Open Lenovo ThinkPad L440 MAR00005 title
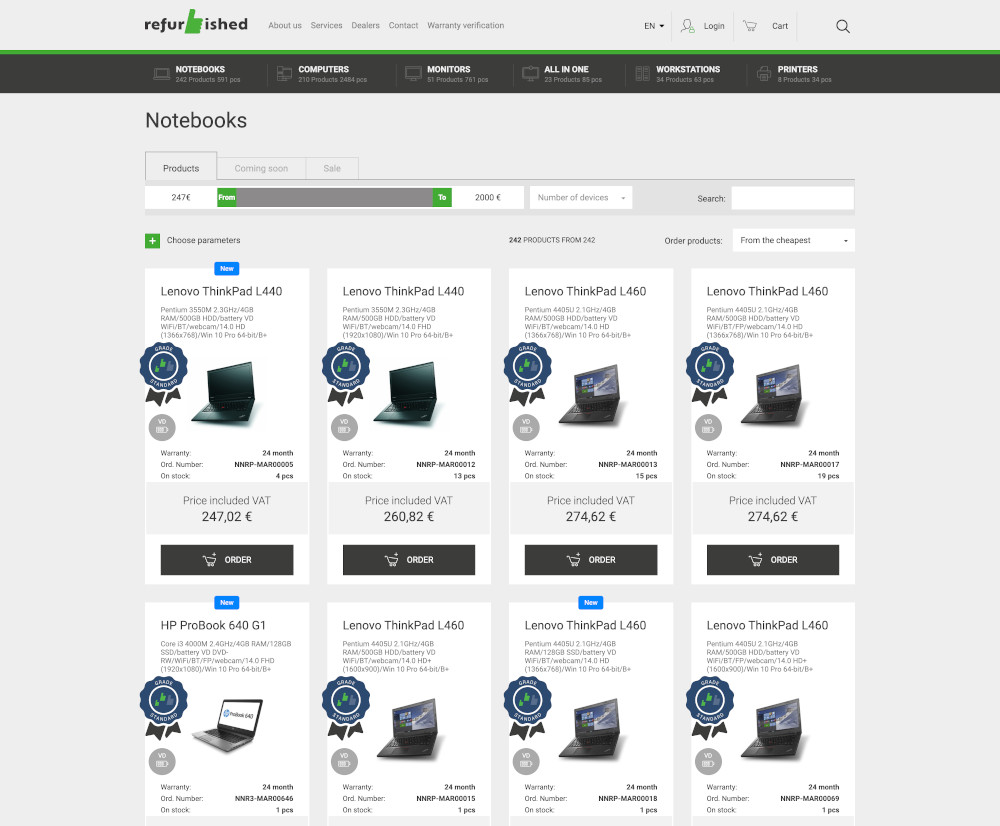 [x=221, y=291]
